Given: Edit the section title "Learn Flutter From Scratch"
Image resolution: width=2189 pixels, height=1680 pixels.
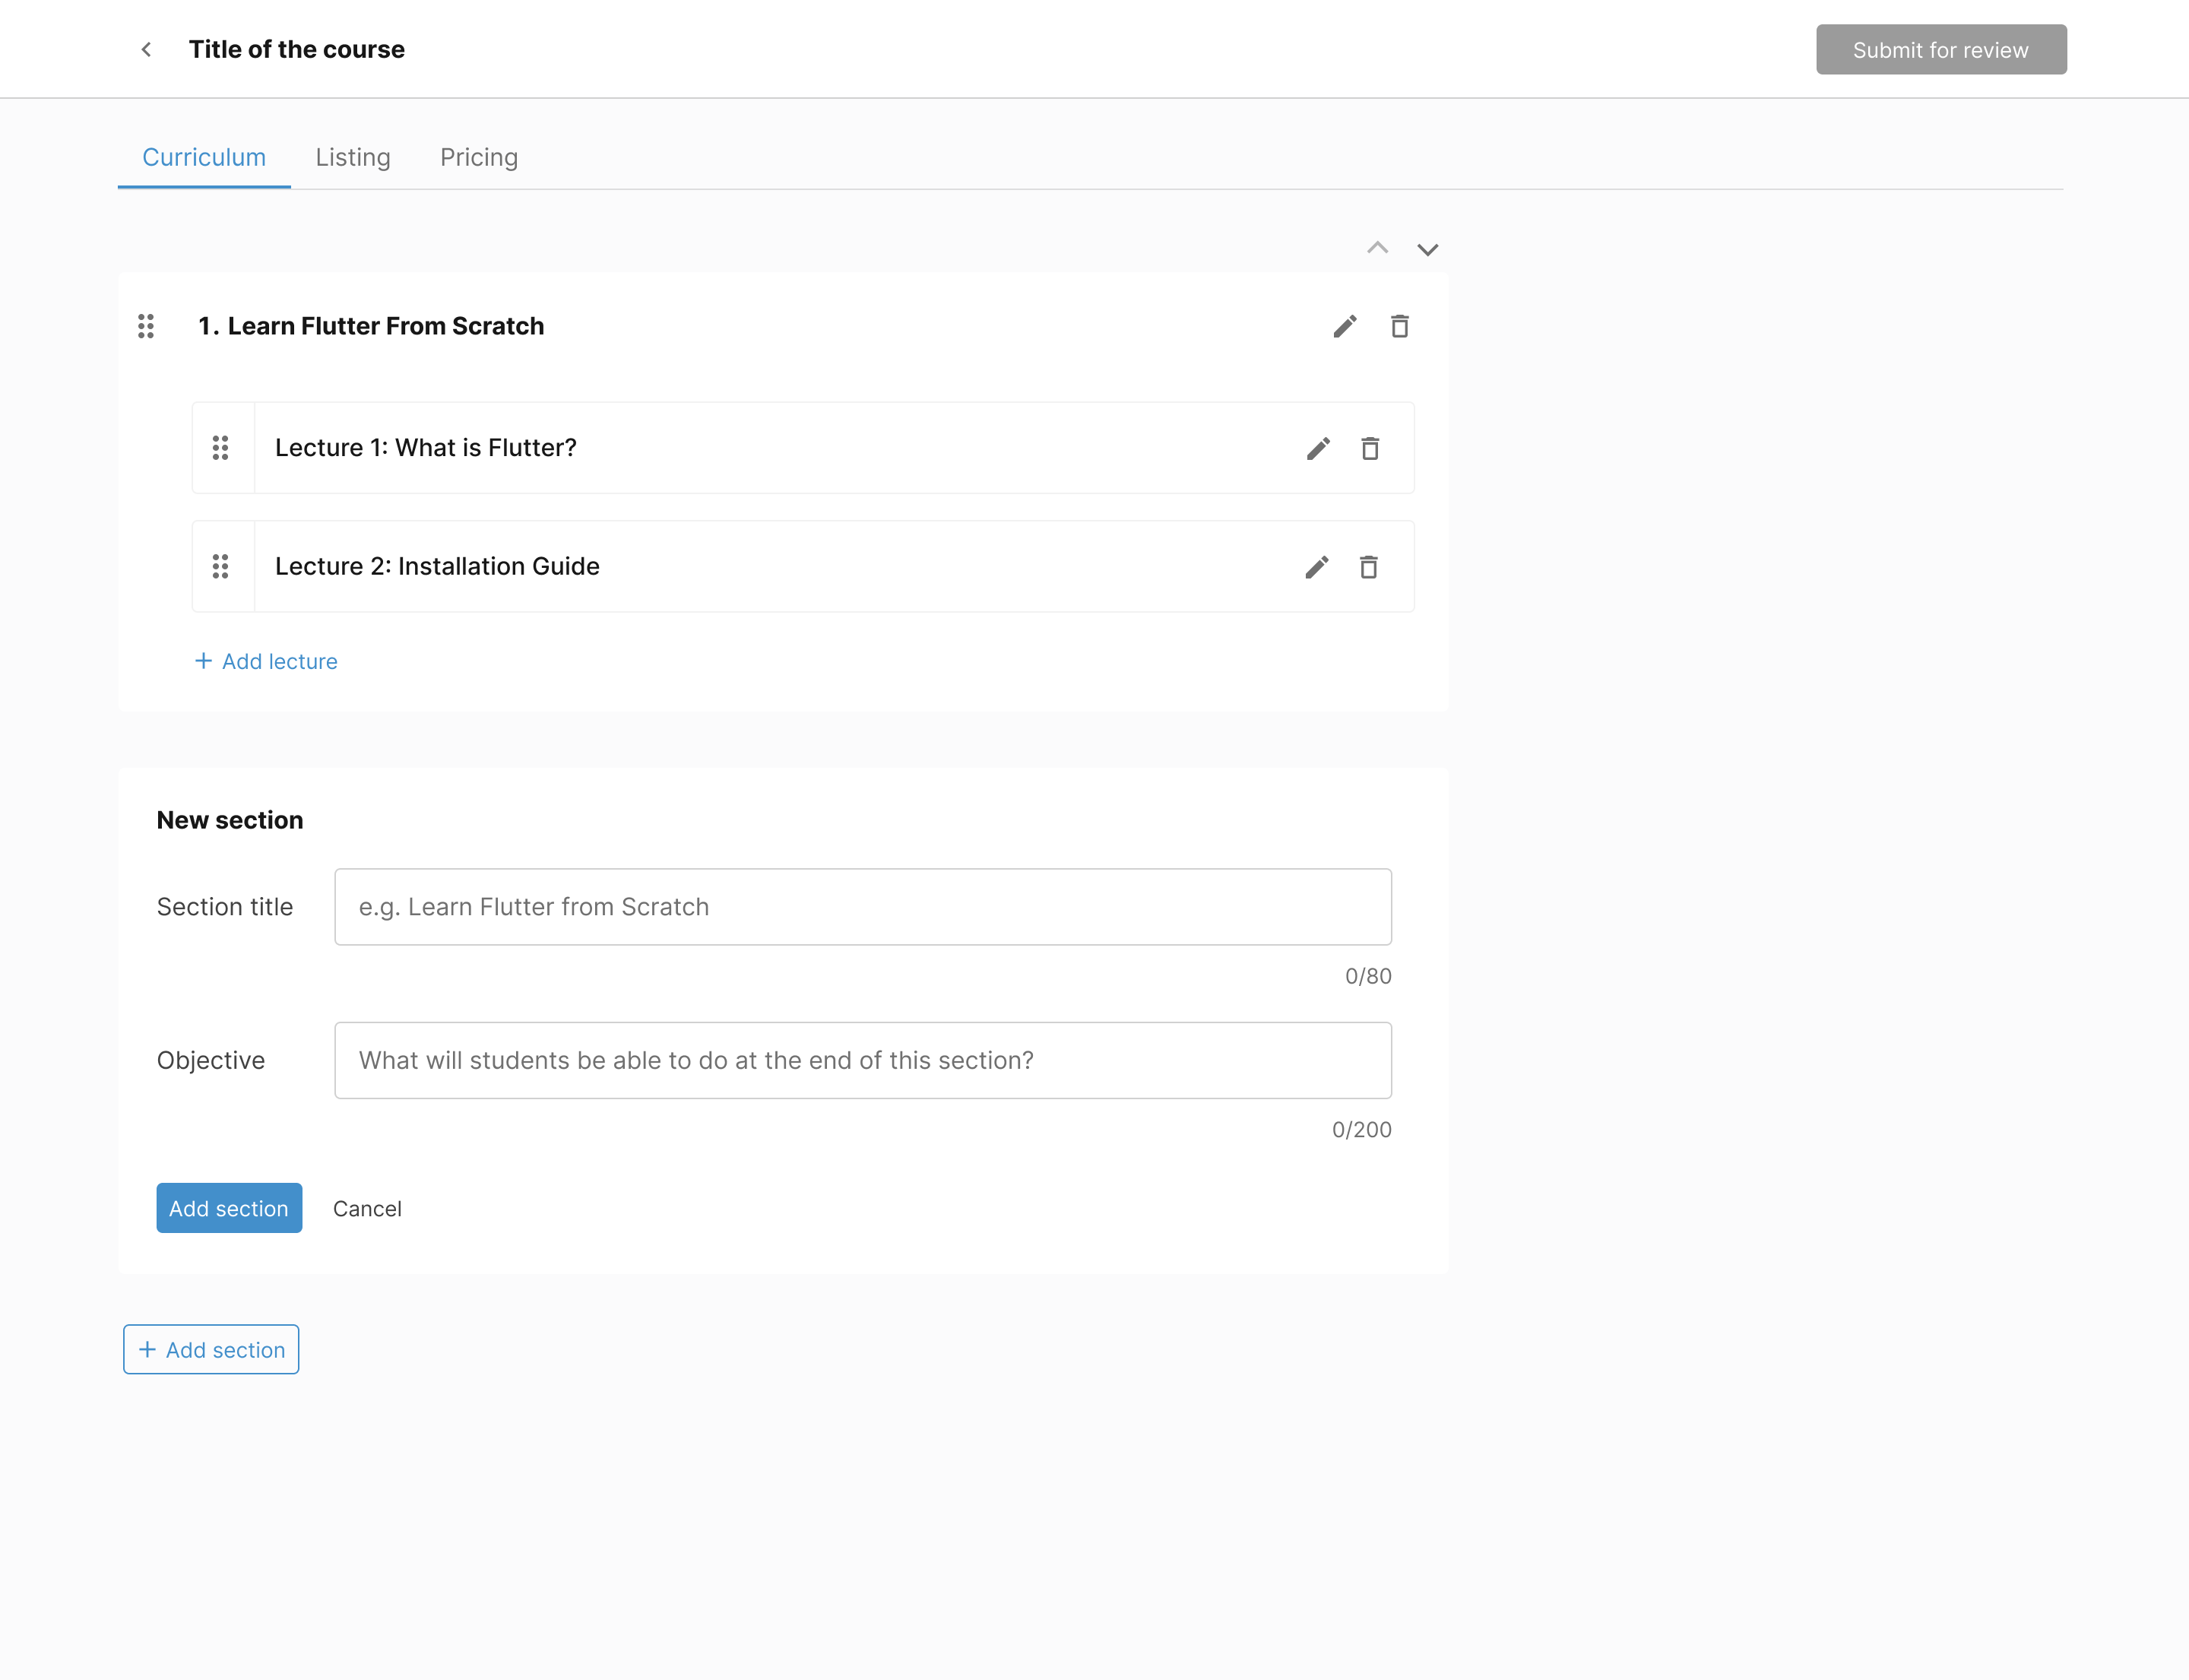Looking at the screenshot, I should click(x=1344, y=326).
